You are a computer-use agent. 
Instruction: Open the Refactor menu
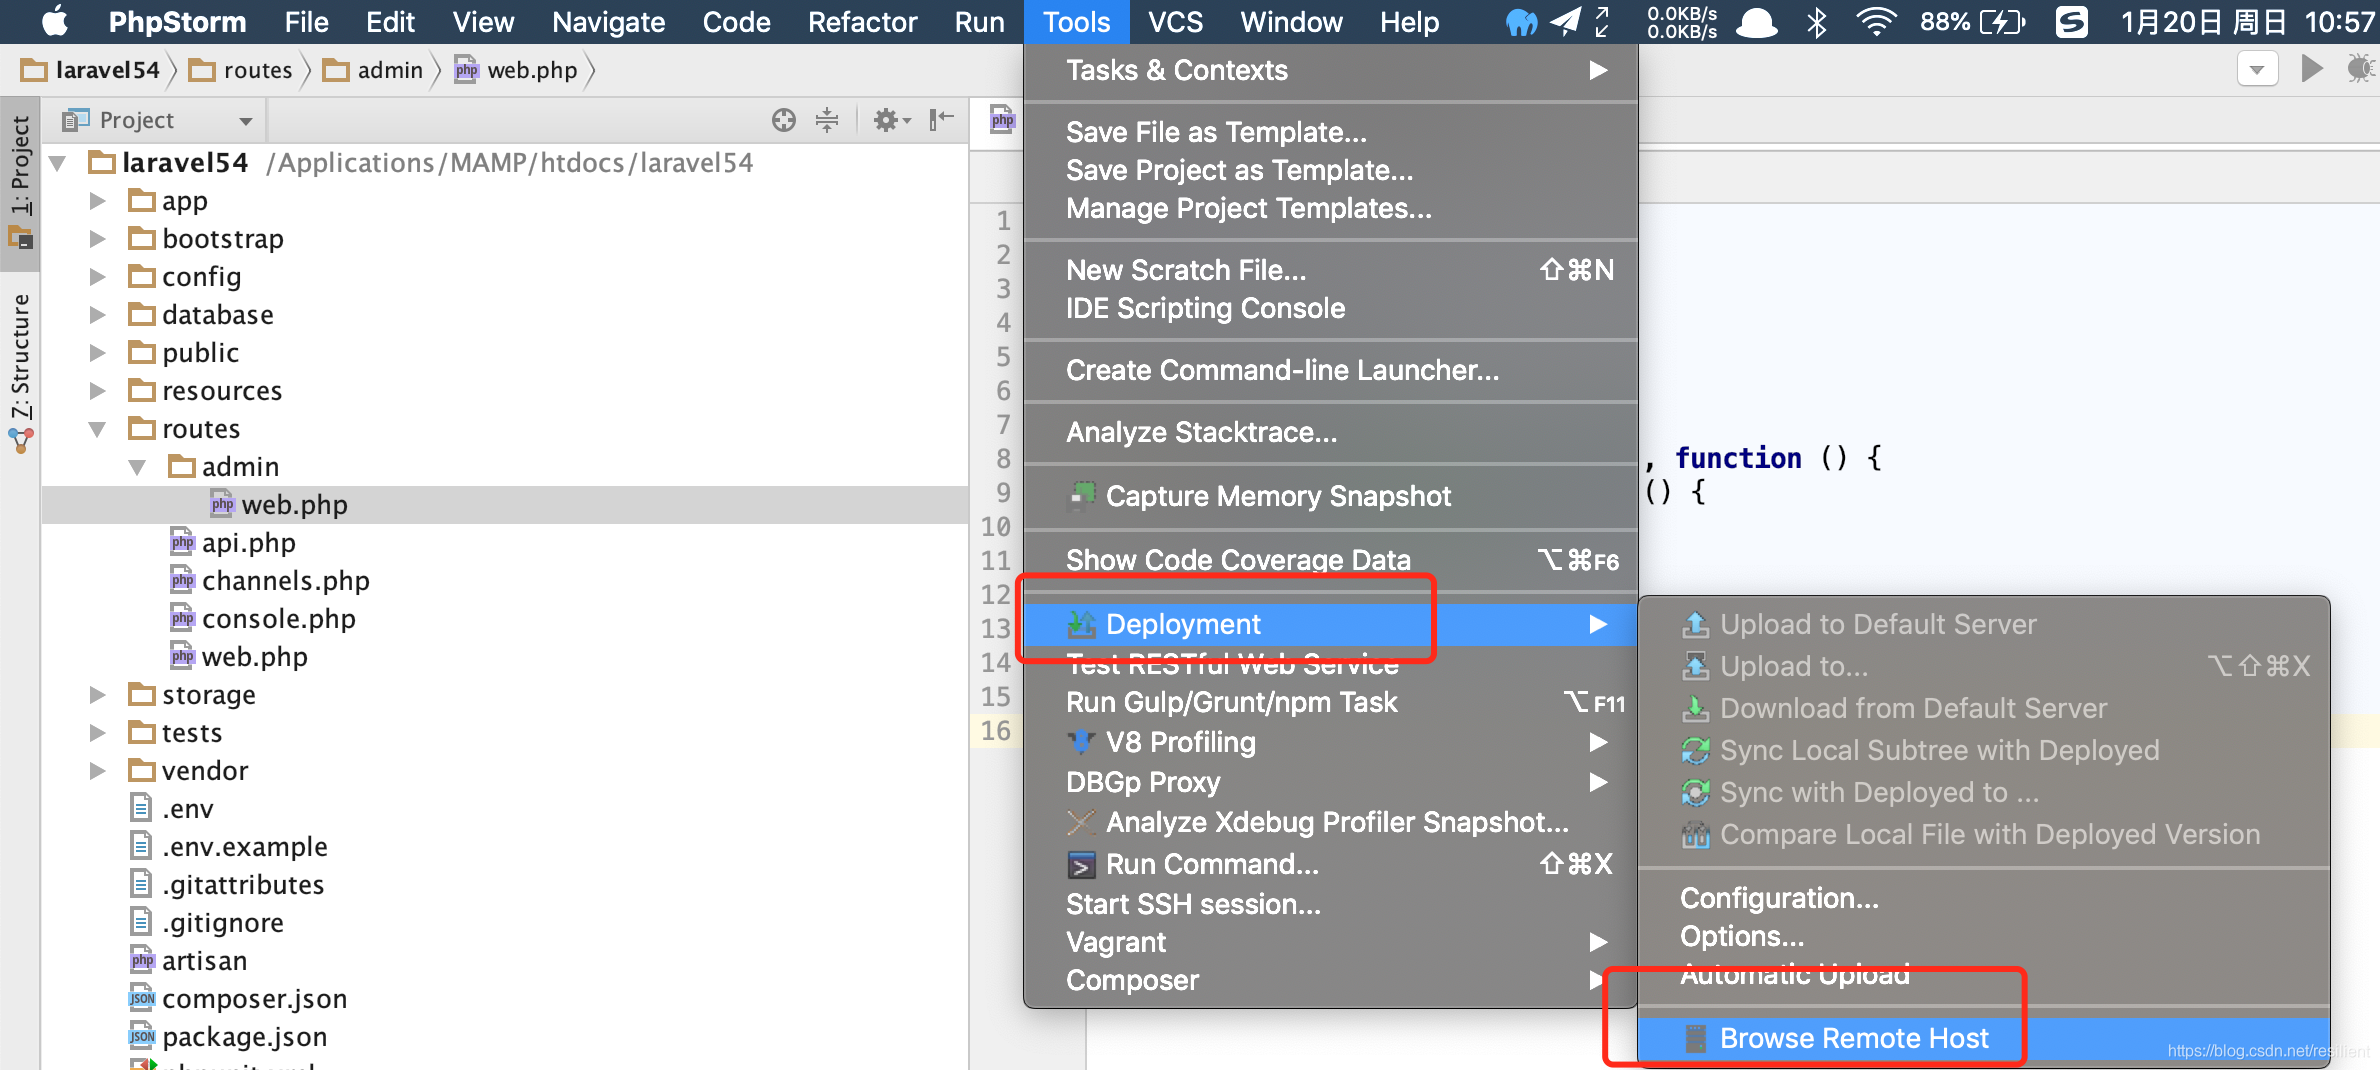pos(862,21)
